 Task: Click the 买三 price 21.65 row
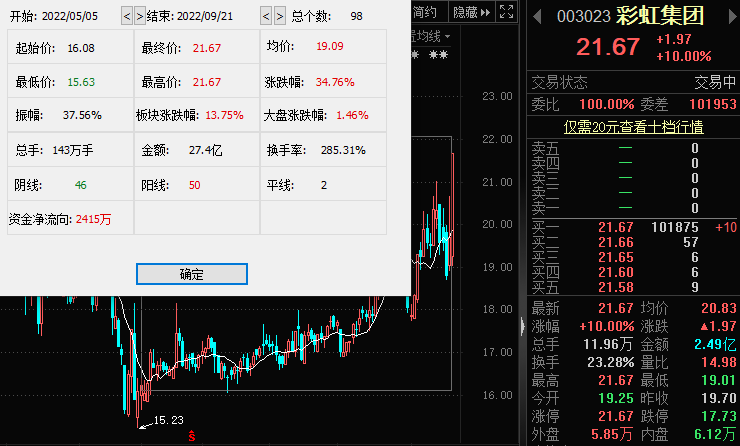pyautogui.click(x=634, y=258)
